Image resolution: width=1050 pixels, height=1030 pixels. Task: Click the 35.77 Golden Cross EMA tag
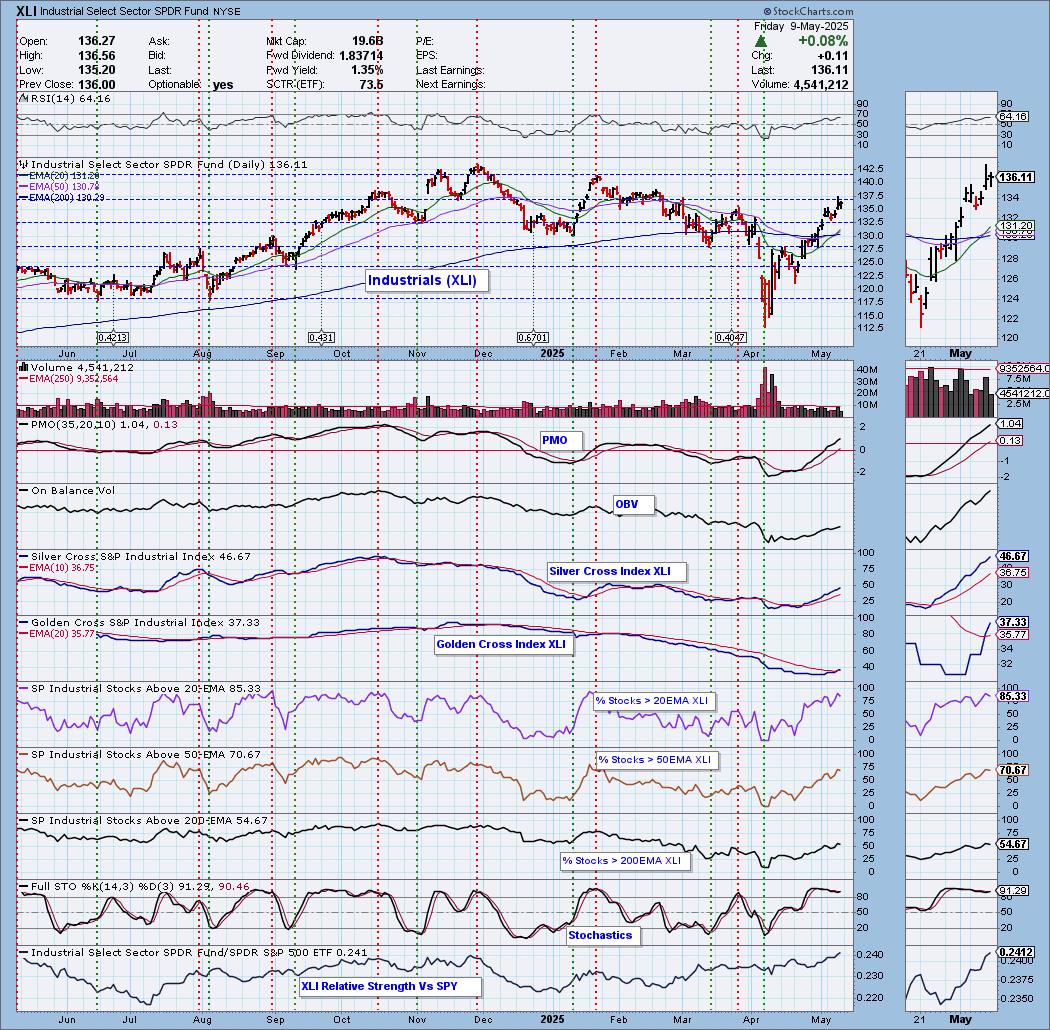click(1012, 634)
